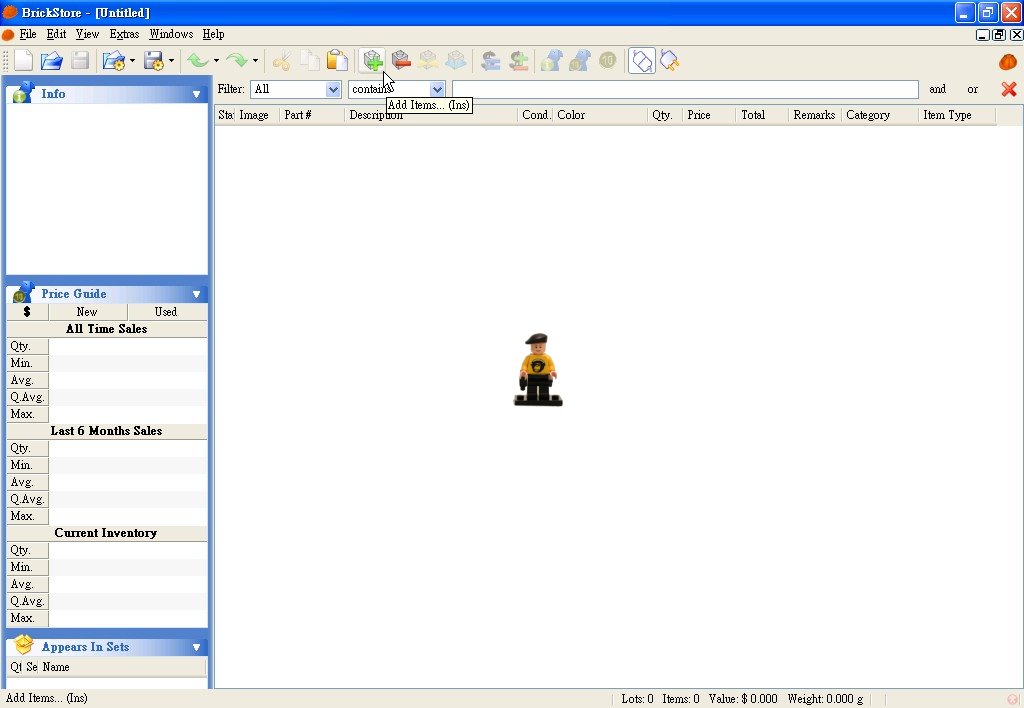Sort by the Price column header
Screen dimensions: 1024x708
[709, 115]
